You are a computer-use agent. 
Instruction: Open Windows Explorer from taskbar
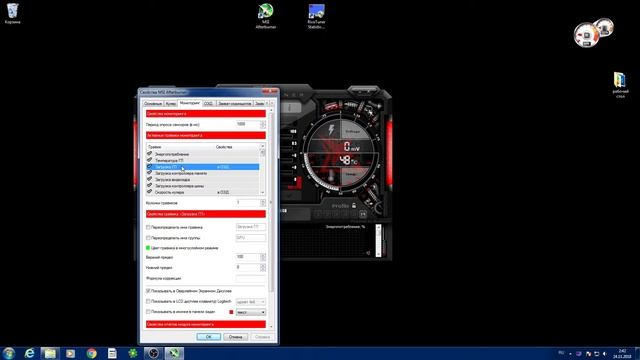click(x=50, y=353)
